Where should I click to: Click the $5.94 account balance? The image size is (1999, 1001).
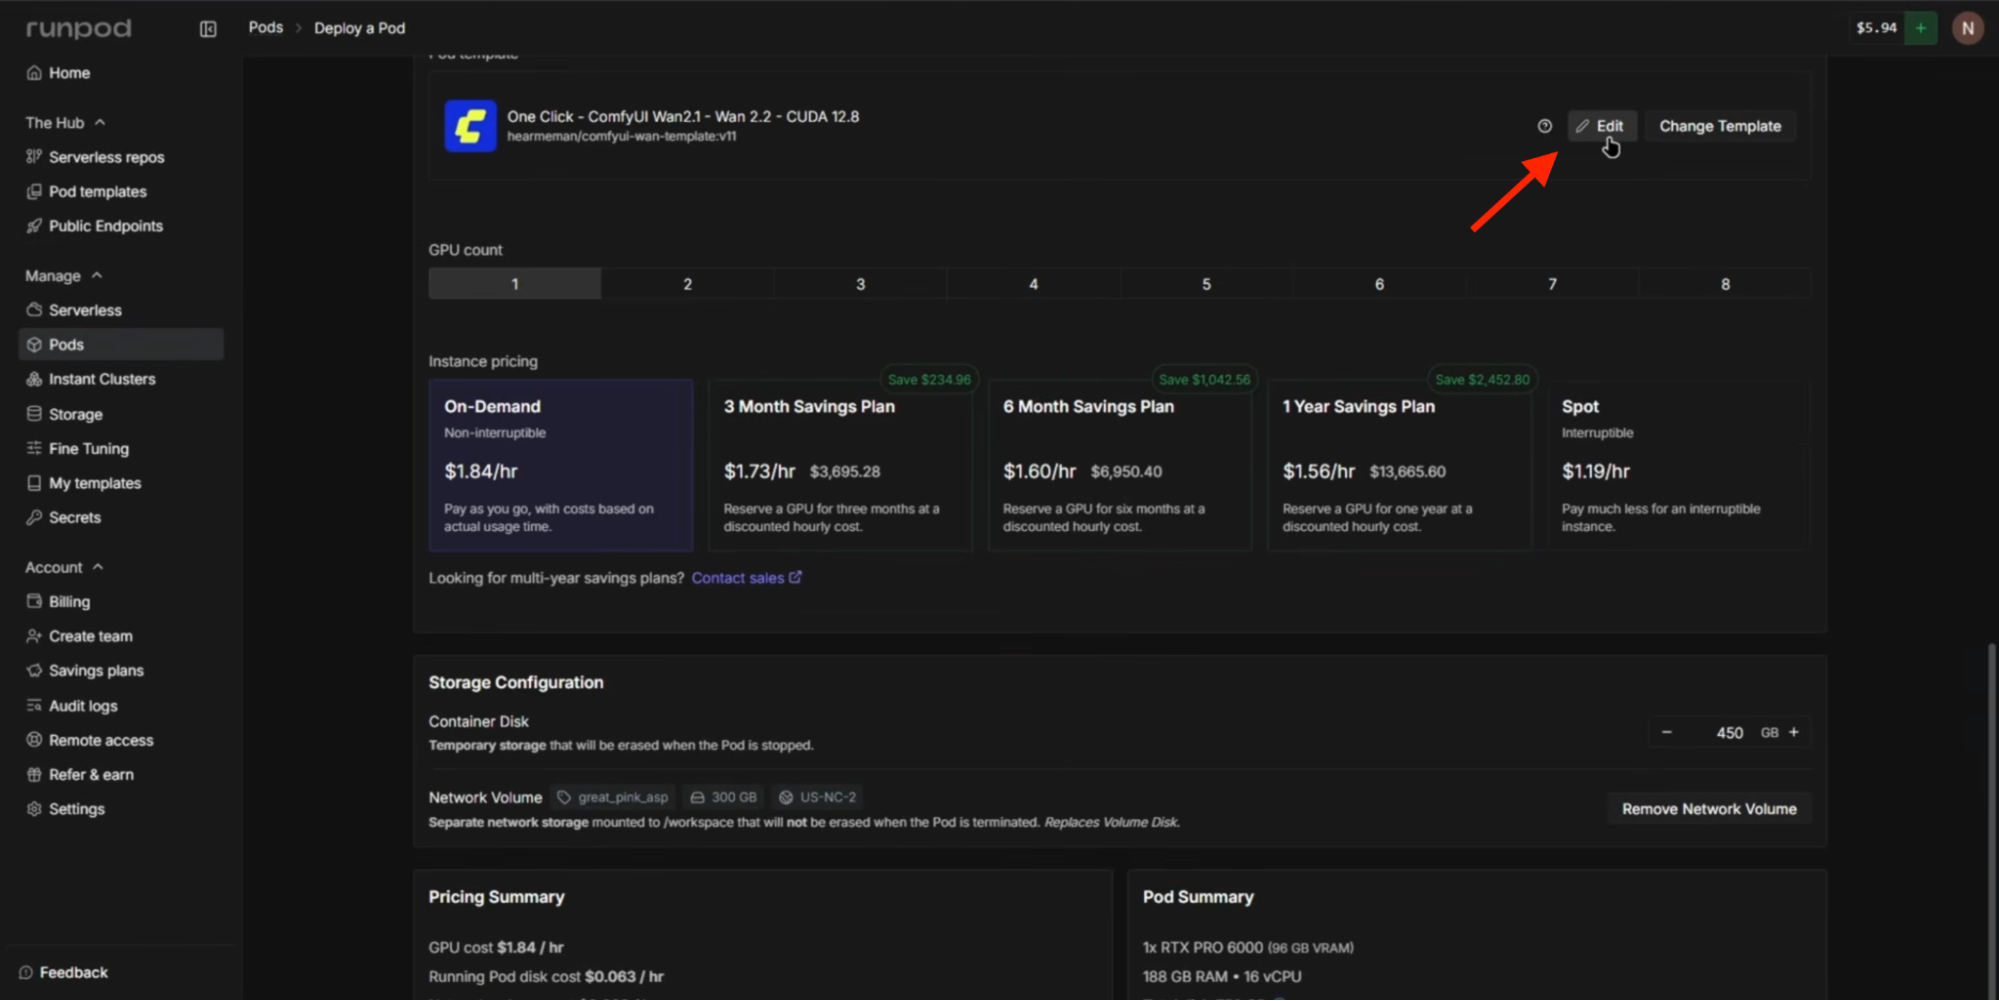pyautogui.click(x=1876, y=28)
